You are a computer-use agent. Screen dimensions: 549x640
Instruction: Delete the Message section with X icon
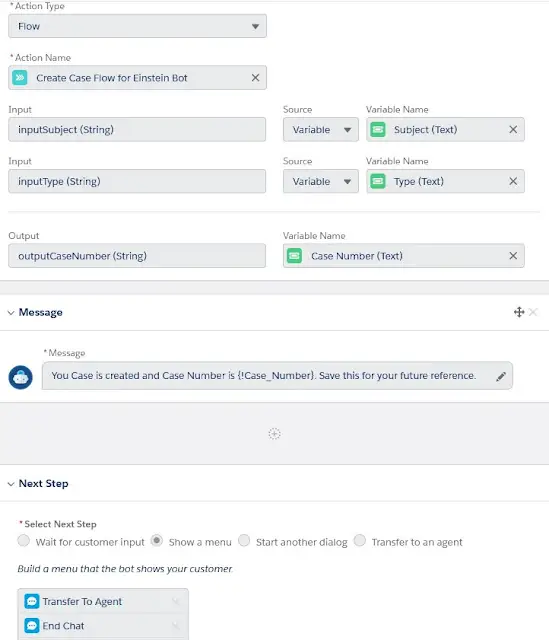point(533,312)
